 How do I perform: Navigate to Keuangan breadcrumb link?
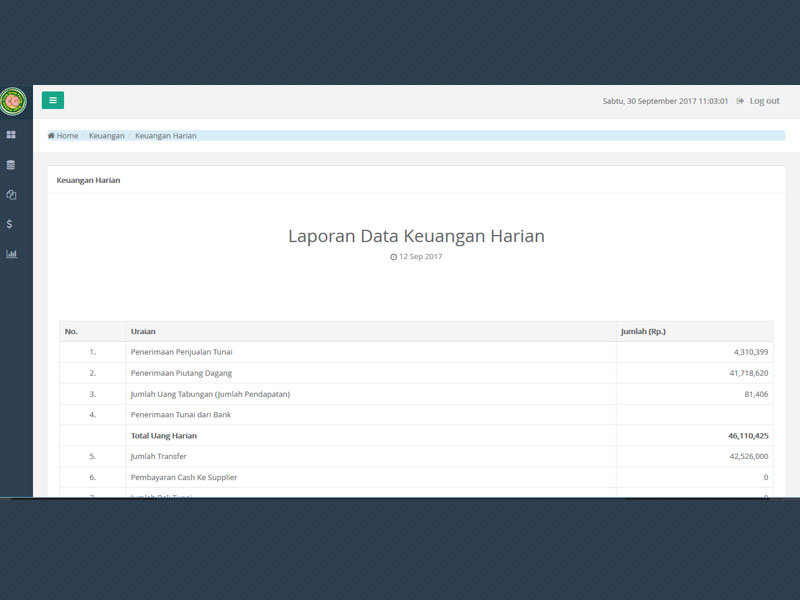coord(106,136)
